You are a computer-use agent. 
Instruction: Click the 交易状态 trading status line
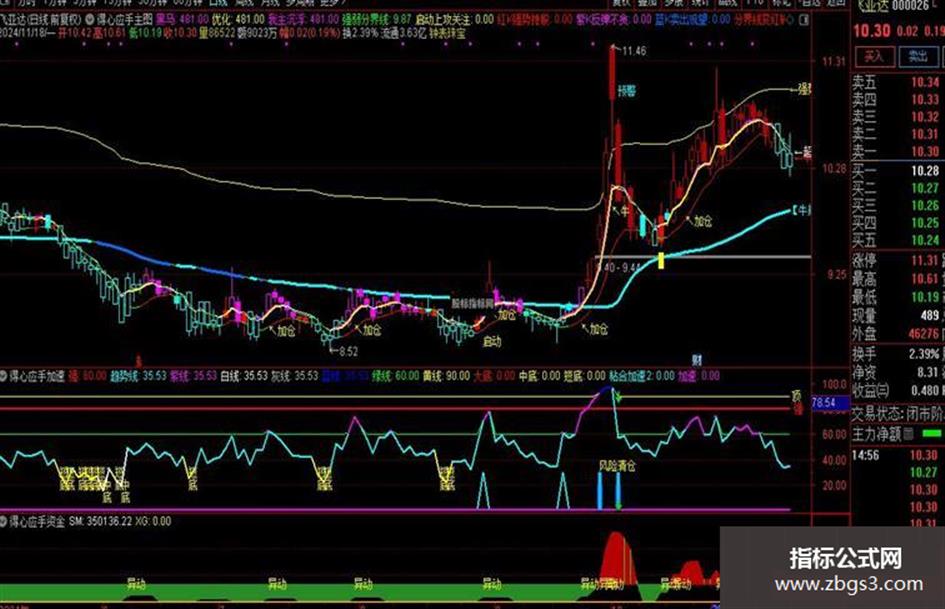(x=897, y=414)
